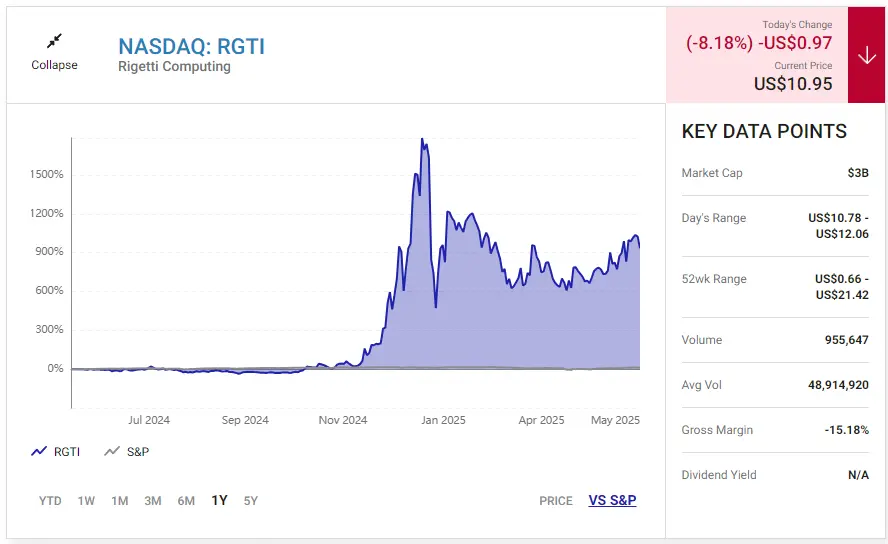The height and width of the screenshot is (544, 888).
Task: Click the Jan 2025 x-axis label
Action: pos(443,420)
